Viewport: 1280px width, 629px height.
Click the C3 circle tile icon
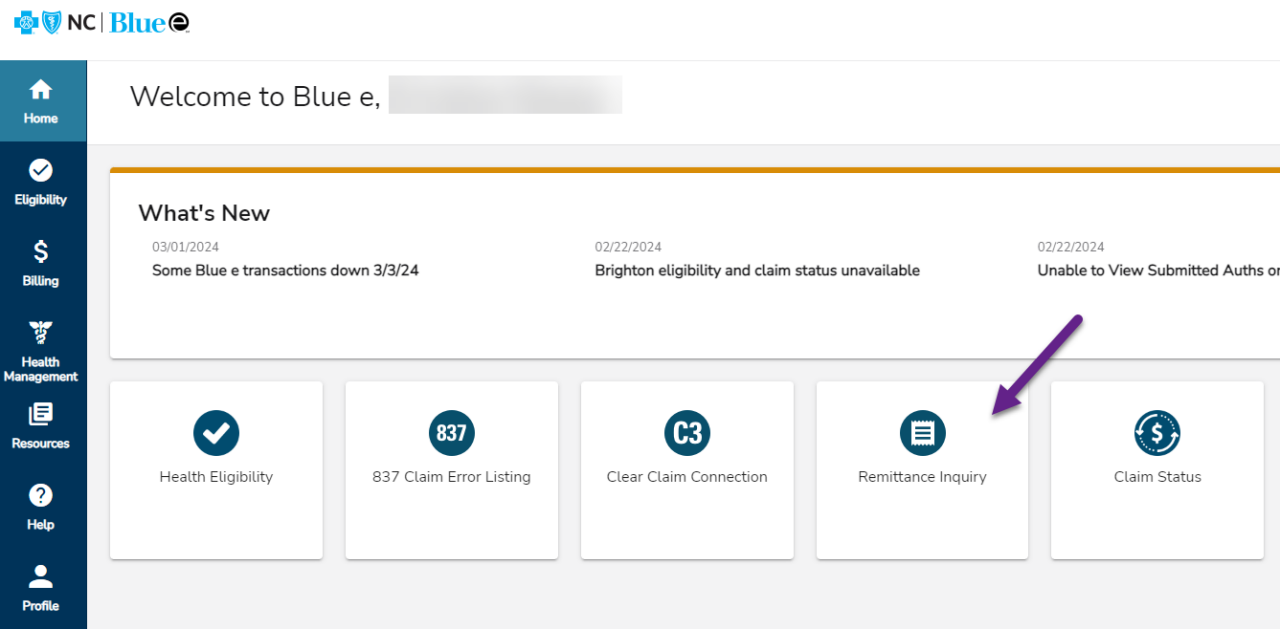(x=687, y=433)
